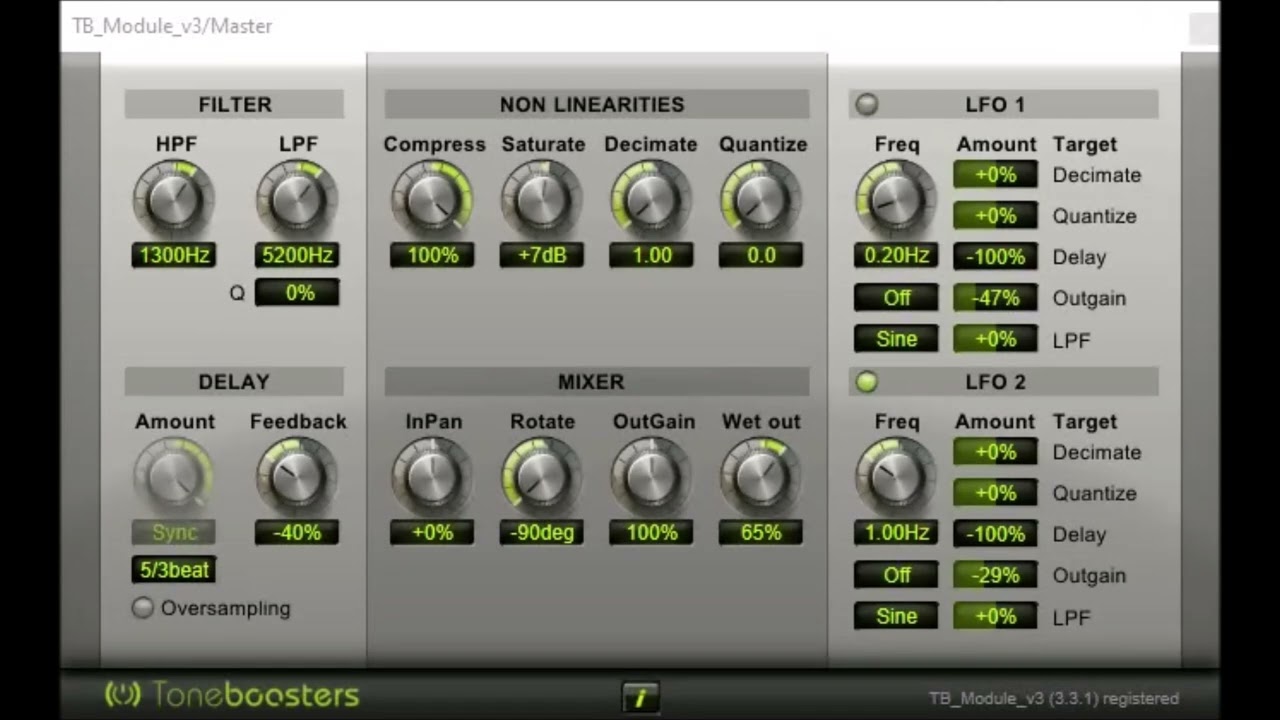1280x720 pixels.
Task: Toggle the delay Sync button
Action: tap(174, 532)
